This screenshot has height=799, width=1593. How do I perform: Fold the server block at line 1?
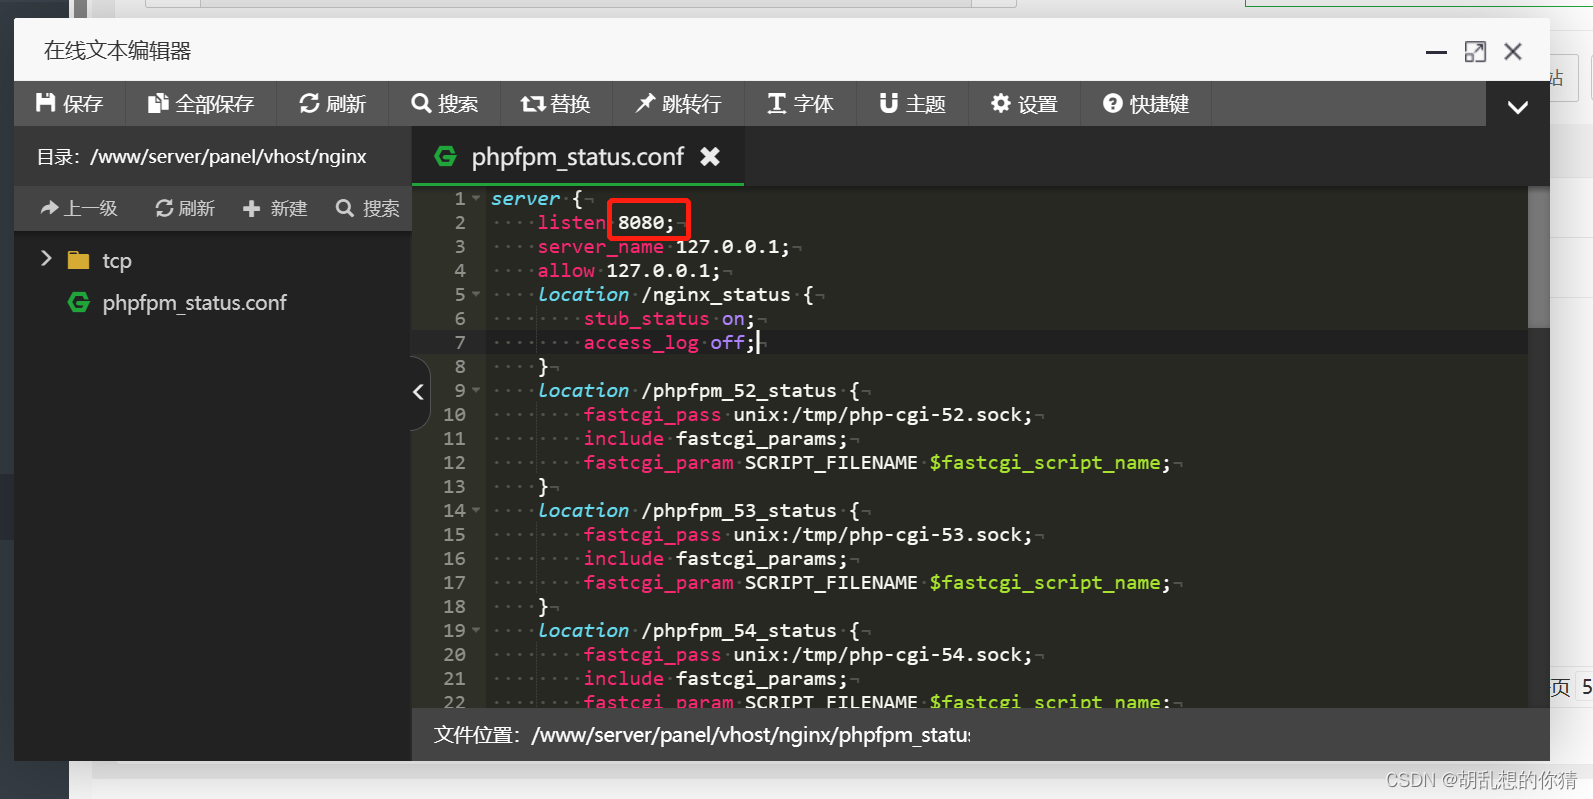pyautogui.click(x=476, y=199)
